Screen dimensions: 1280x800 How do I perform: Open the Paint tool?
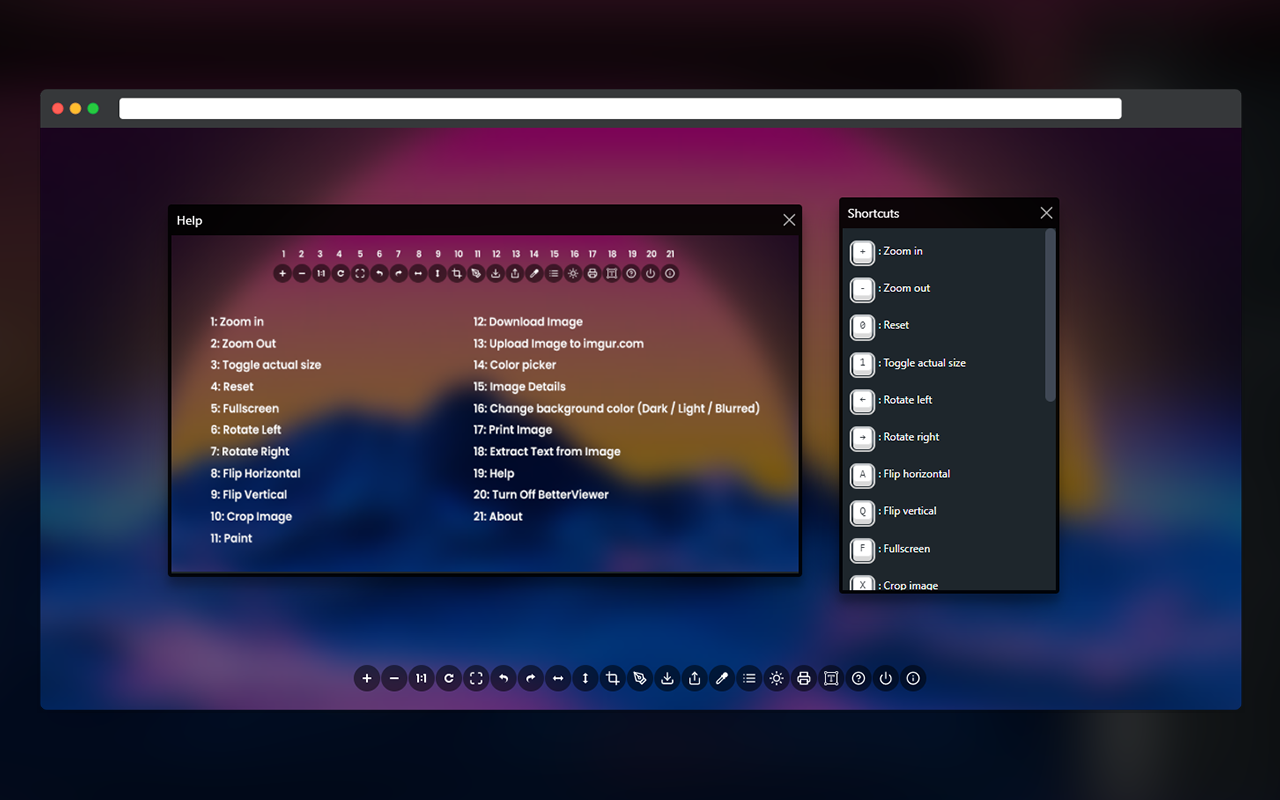click(639, 678)
